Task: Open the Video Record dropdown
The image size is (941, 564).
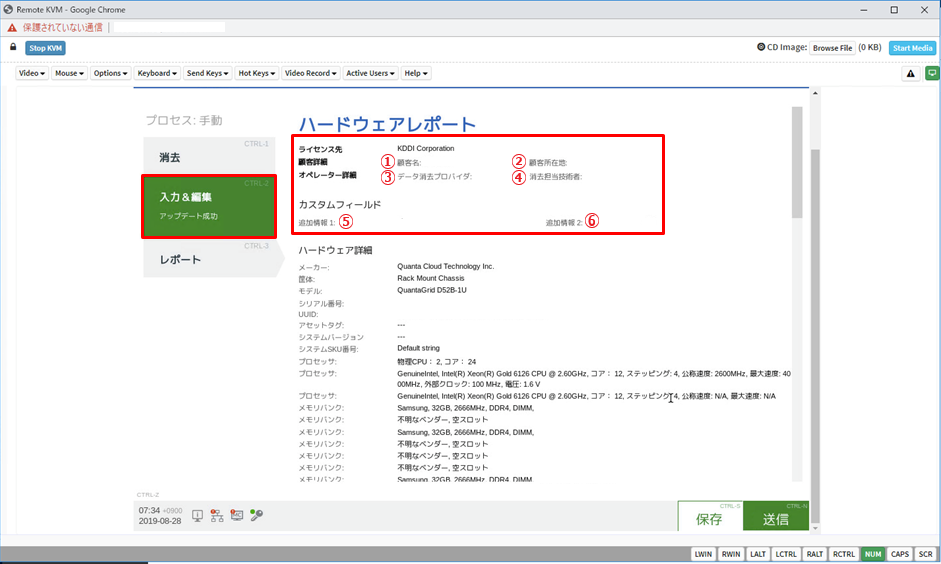Action: (x=310, y=73)
